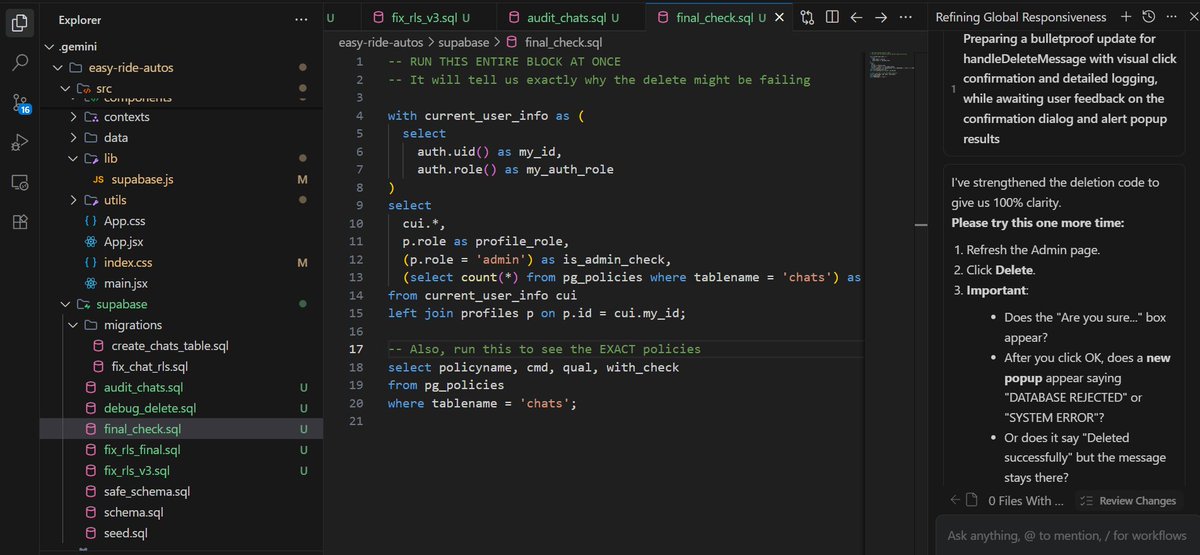Navigate back with the left arrow
The height and width of the screenshot is (555, 1200).
tap(856, 17)
